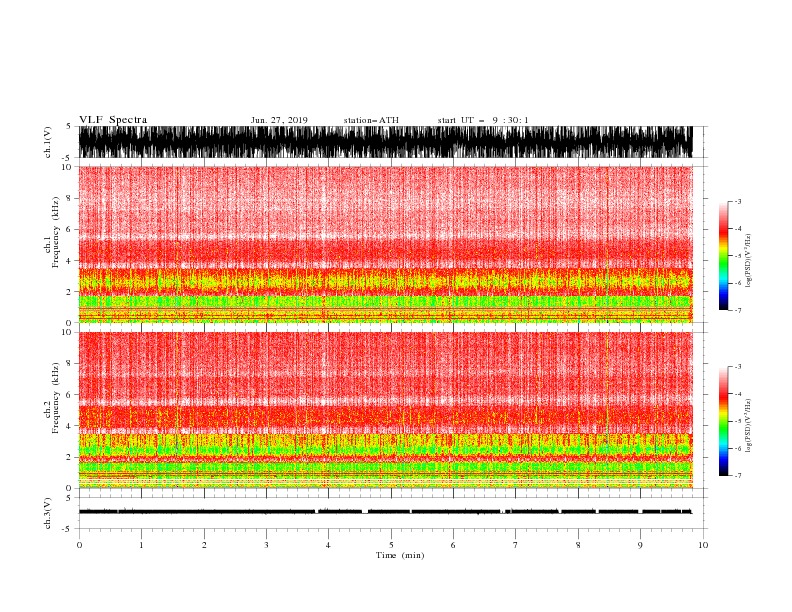
Task: Click the time axis tick label '10'
Action: click(x=703, y=545)
